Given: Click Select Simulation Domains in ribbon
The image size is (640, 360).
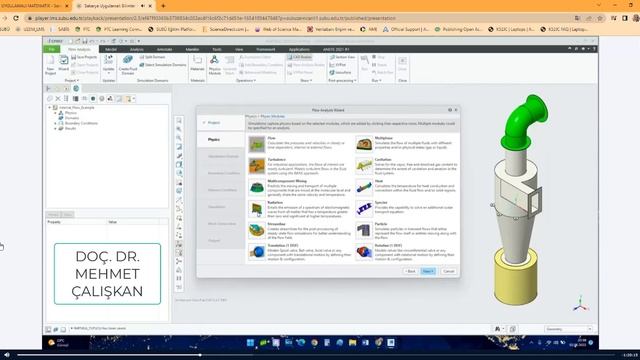Looking at the screenshot, I should click(163, 65).
